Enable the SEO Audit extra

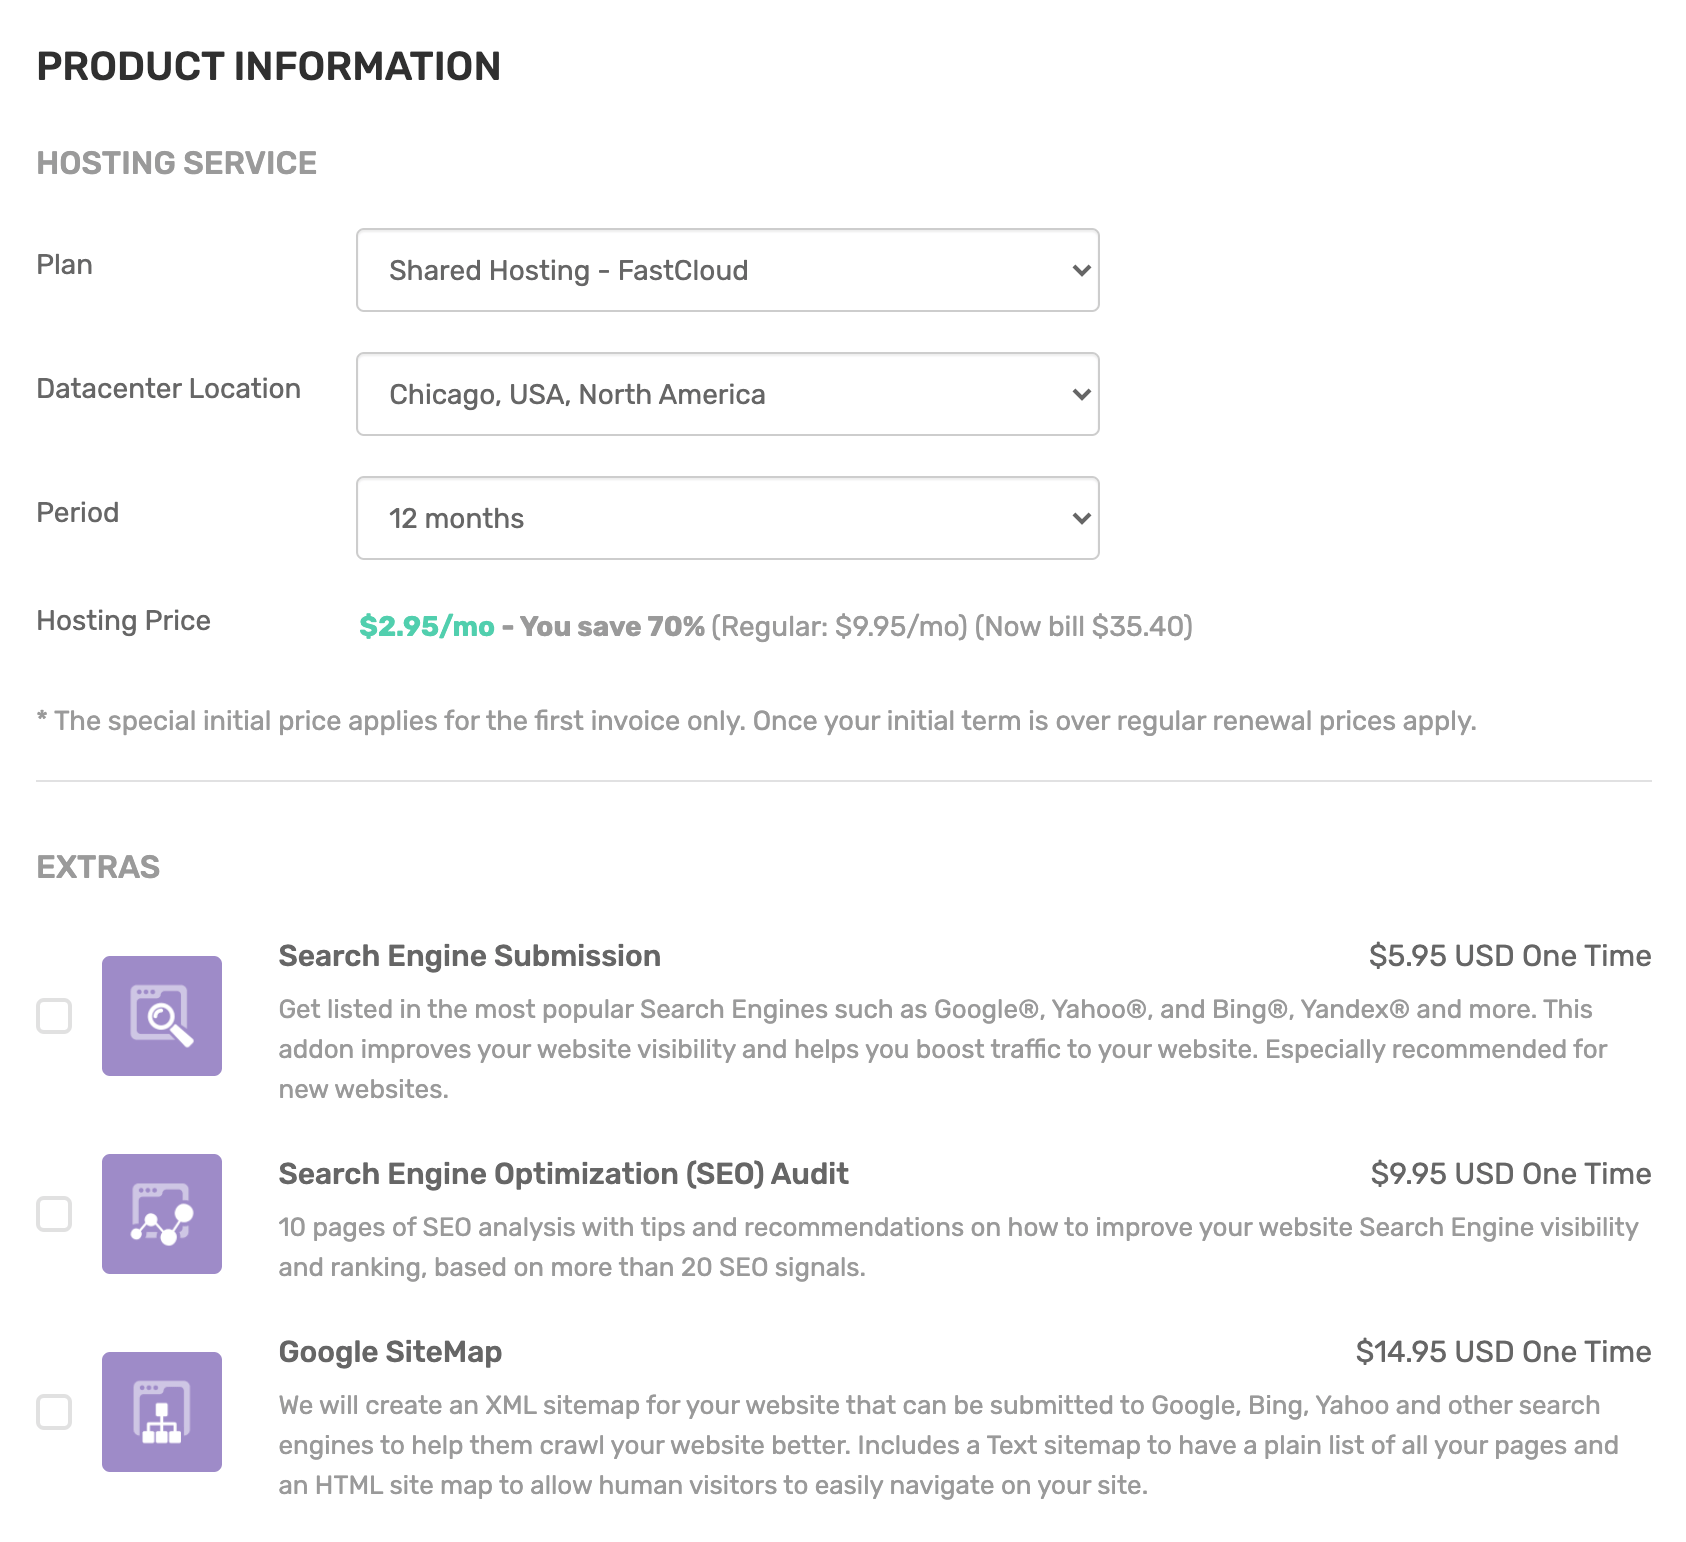55,1212
